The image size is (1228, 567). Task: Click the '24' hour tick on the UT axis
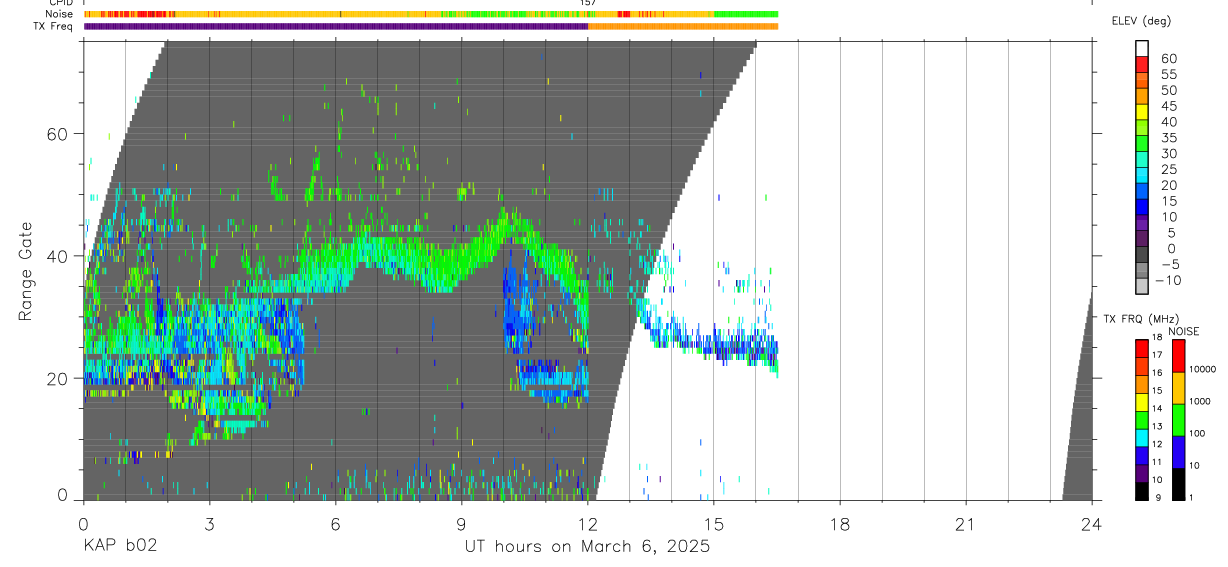(x=1092, y=525)
